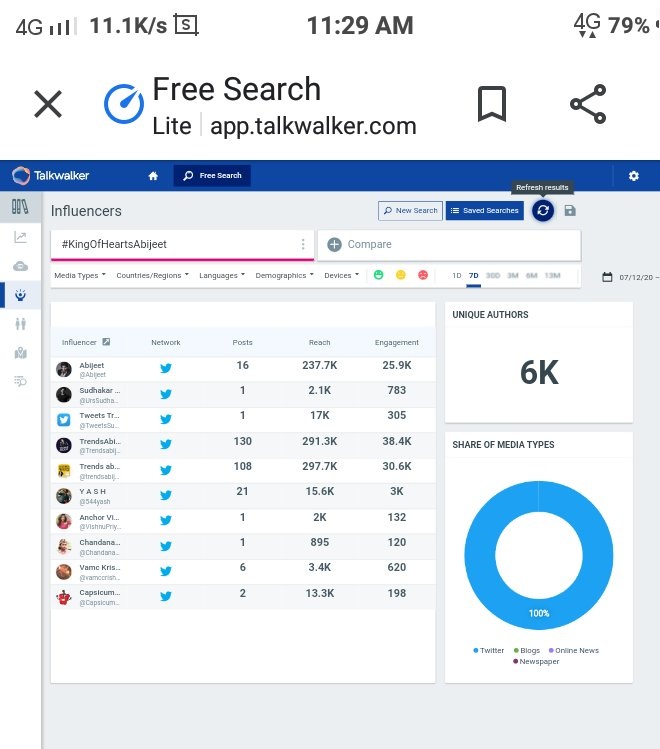Open the demographics people sidebar icon
This screenshot has width=660, height=749.
tap(20, 324)
